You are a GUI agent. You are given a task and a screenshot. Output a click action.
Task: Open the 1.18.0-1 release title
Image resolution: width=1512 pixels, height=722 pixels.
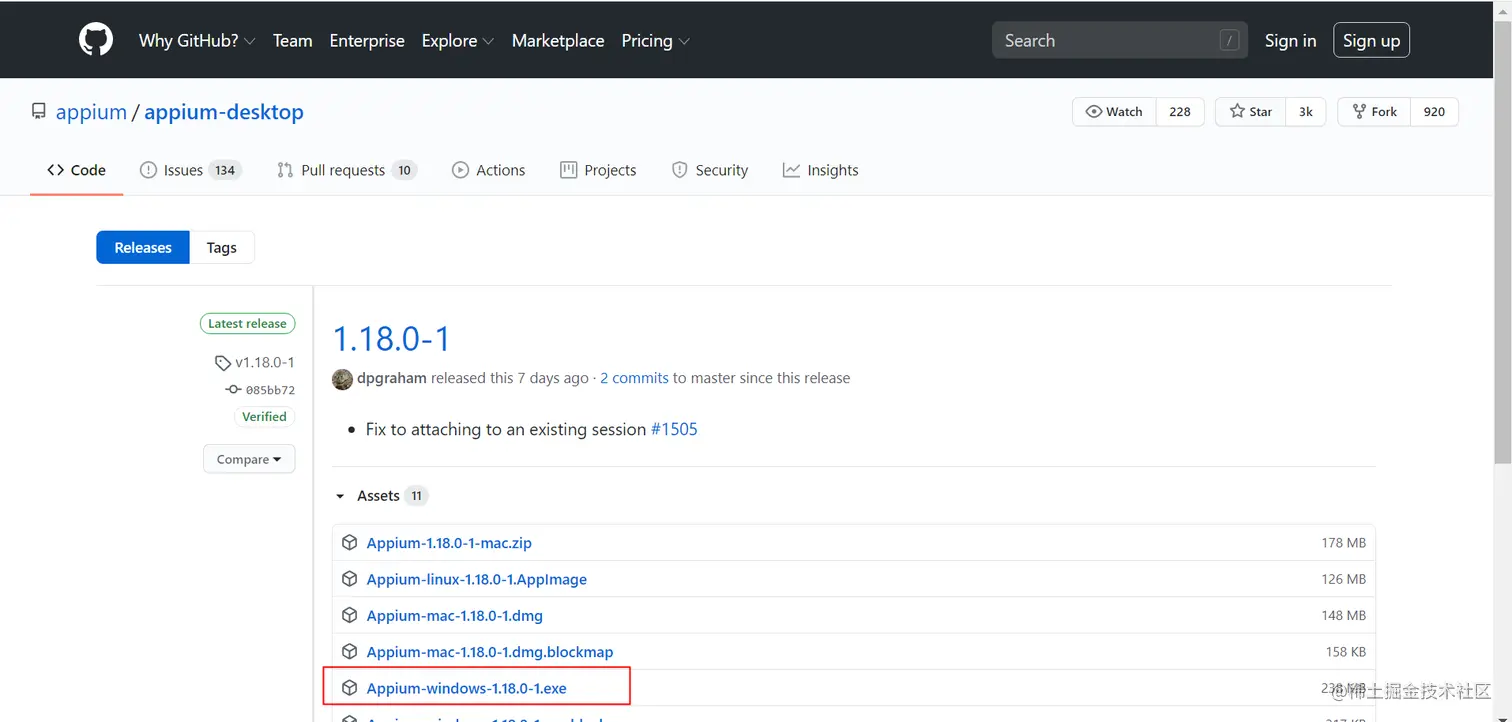391,339
